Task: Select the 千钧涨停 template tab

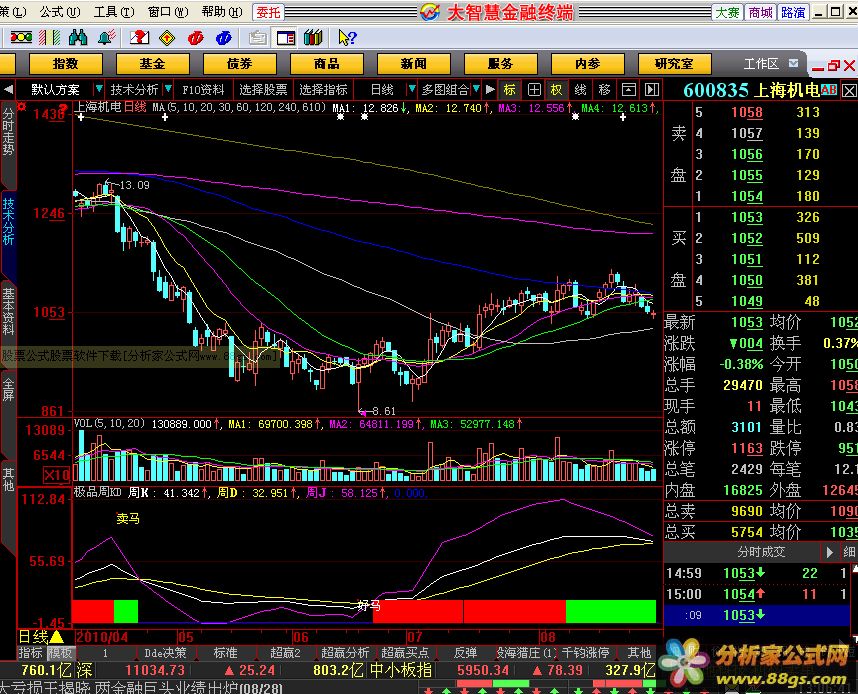Action: (x=585, y=652)
